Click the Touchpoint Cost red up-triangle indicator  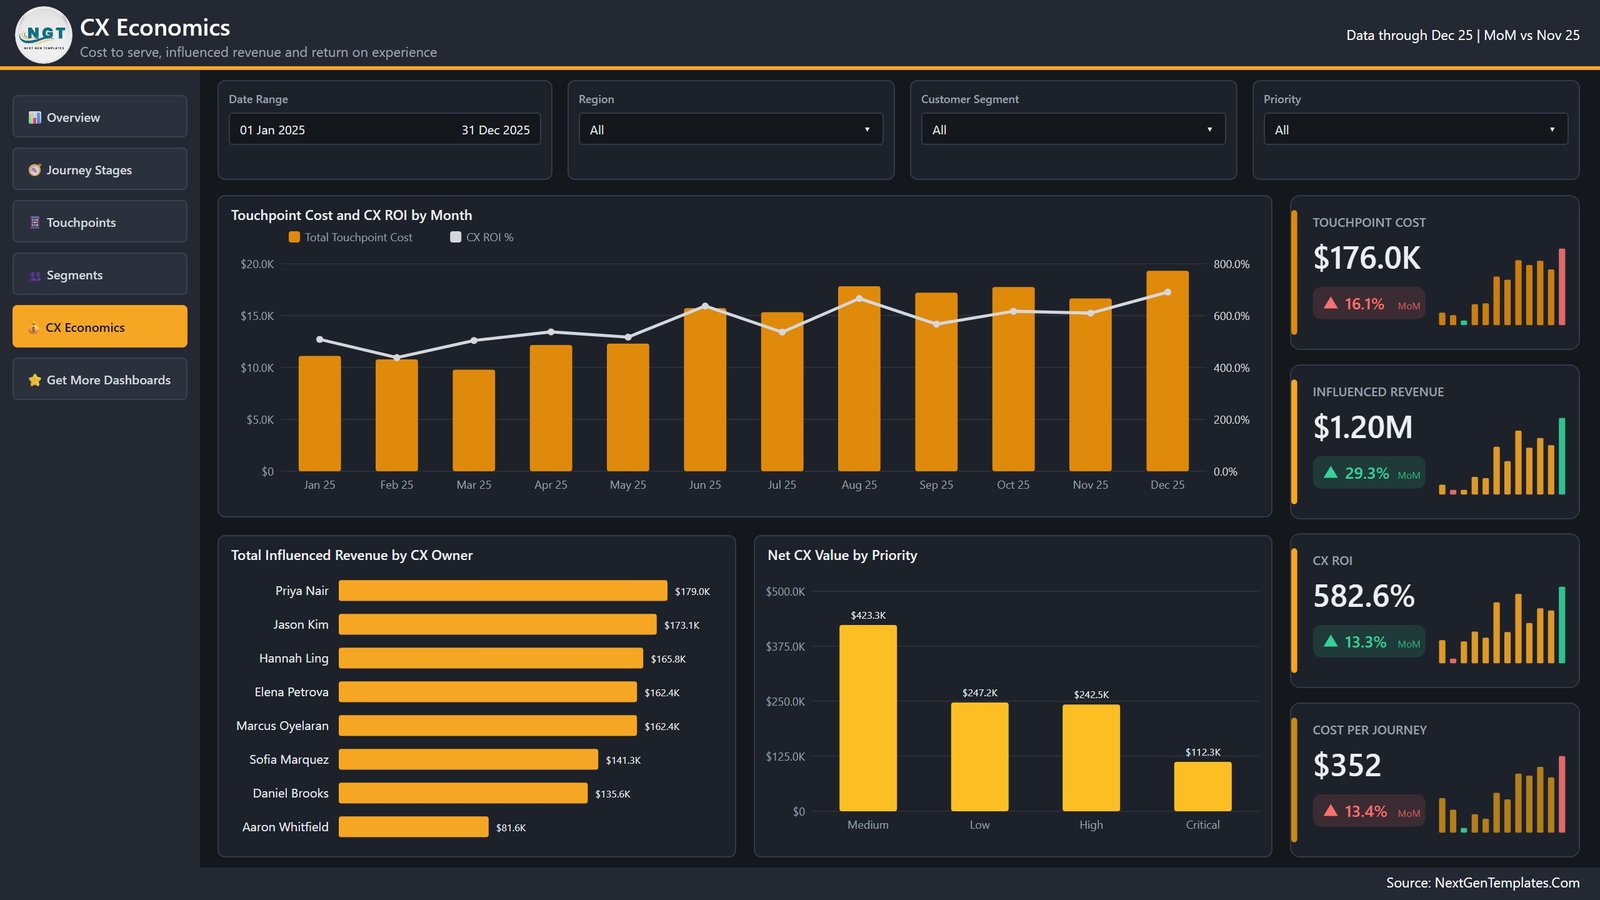(1331, 303)
